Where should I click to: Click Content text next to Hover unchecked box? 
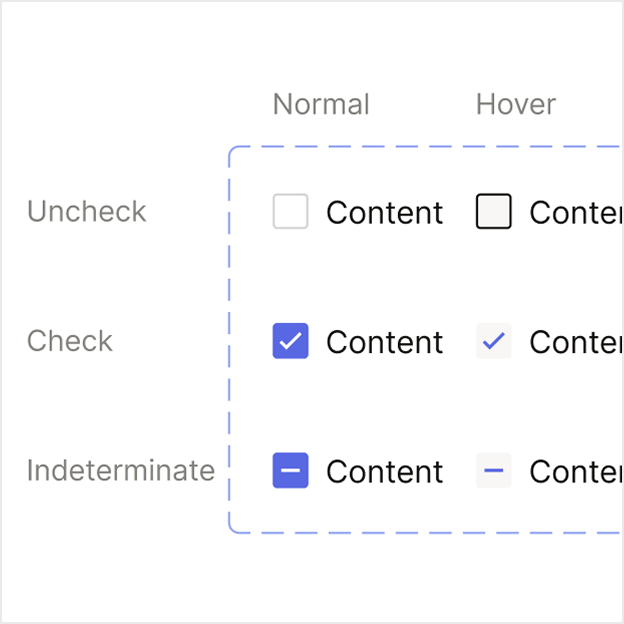[x=576, y=213]
